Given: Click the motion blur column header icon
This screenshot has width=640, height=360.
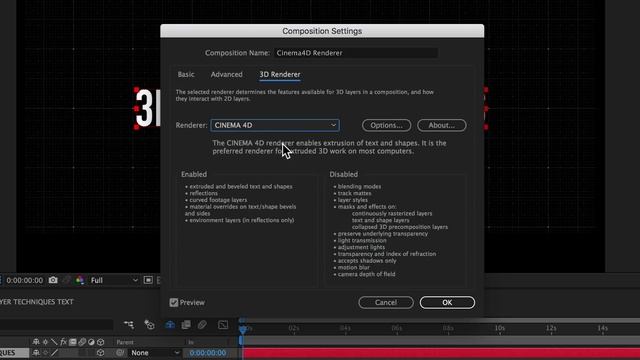Looking at the screenshot, I should tap(82, 342).
